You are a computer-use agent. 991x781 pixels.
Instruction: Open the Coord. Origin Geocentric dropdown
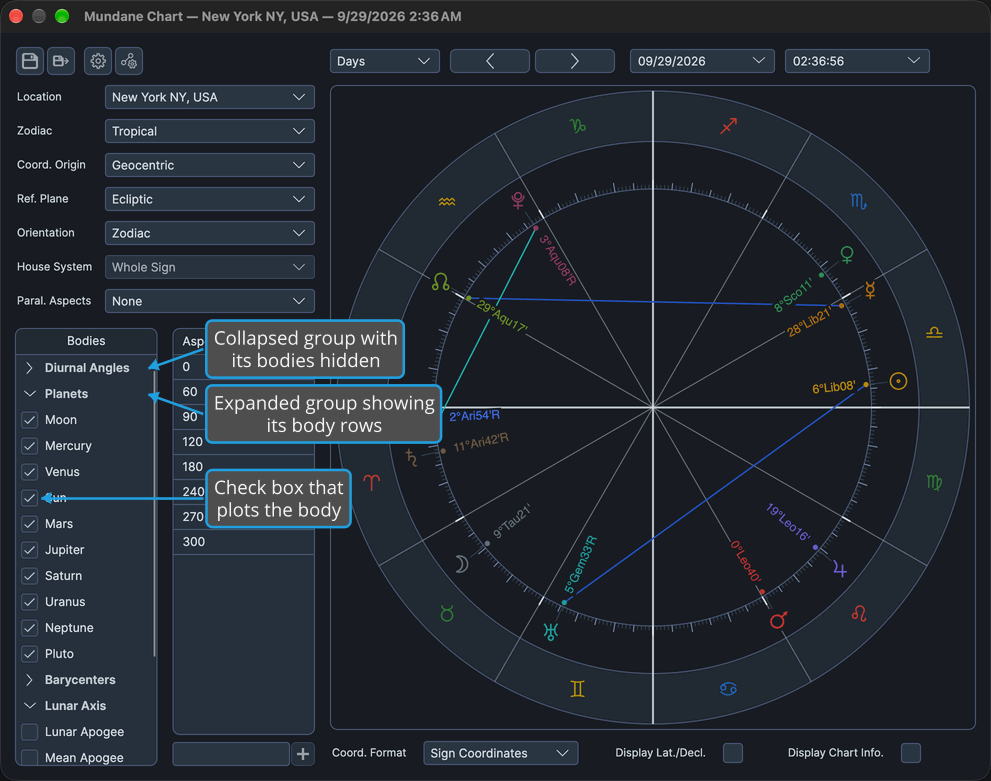pos(210,165)
